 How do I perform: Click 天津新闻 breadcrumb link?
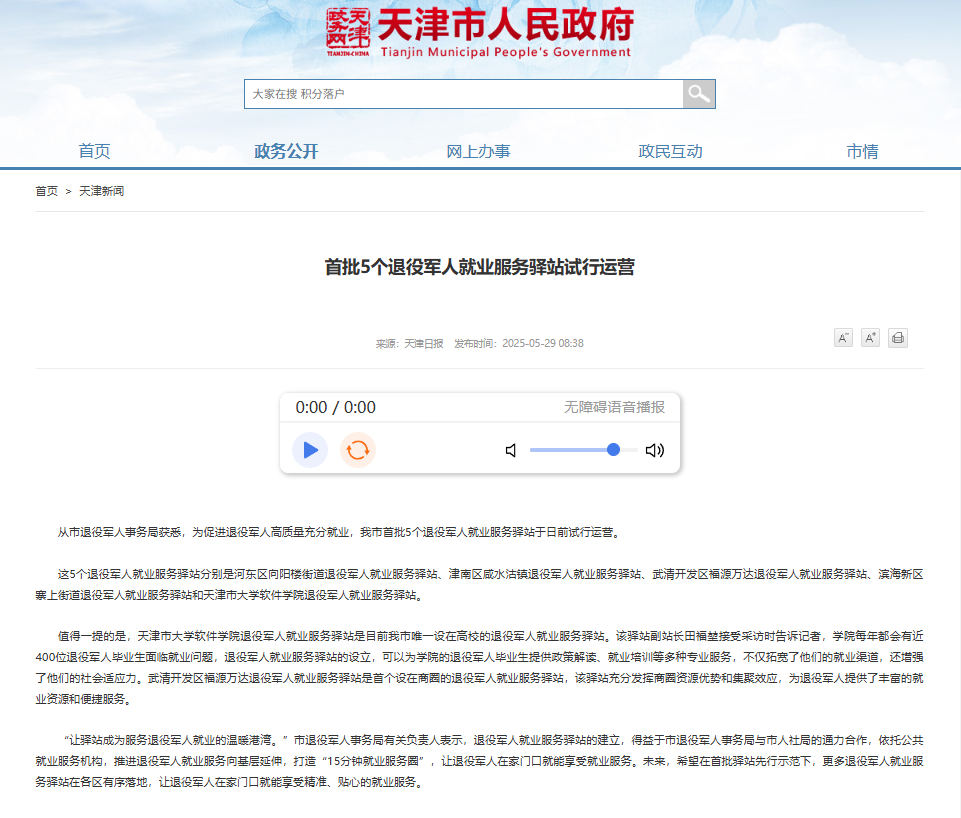(x=101, y=191)
